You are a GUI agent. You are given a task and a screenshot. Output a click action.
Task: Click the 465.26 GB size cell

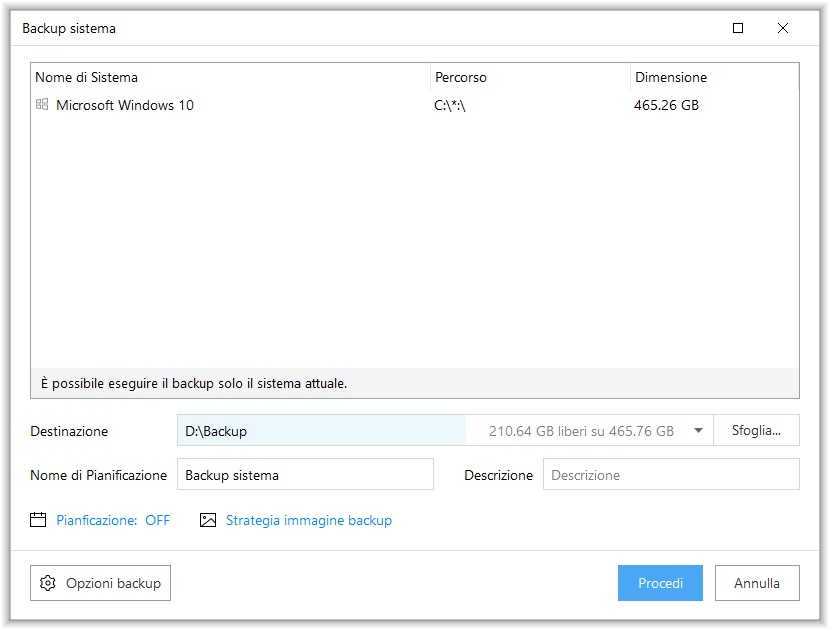point(666,105)
